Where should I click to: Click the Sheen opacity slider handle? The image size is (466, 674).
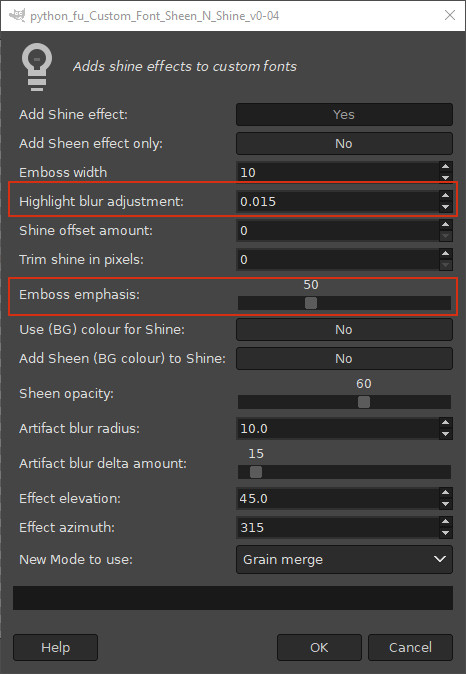coord(364,402)
